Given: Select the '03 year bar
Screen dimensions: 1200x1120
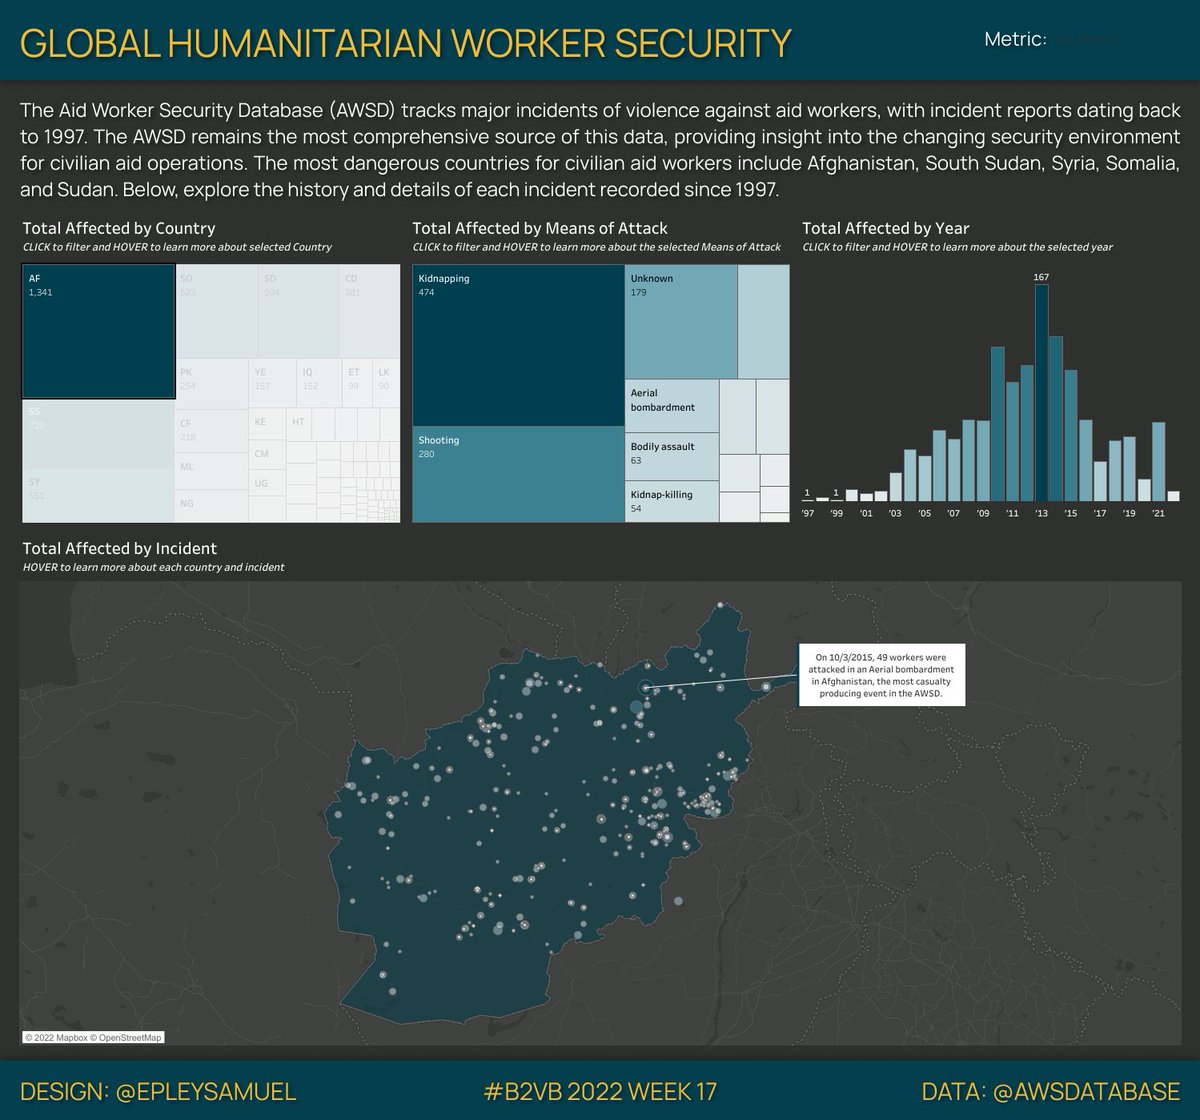Looking at the screenshot, I should [x=896, y=486].
